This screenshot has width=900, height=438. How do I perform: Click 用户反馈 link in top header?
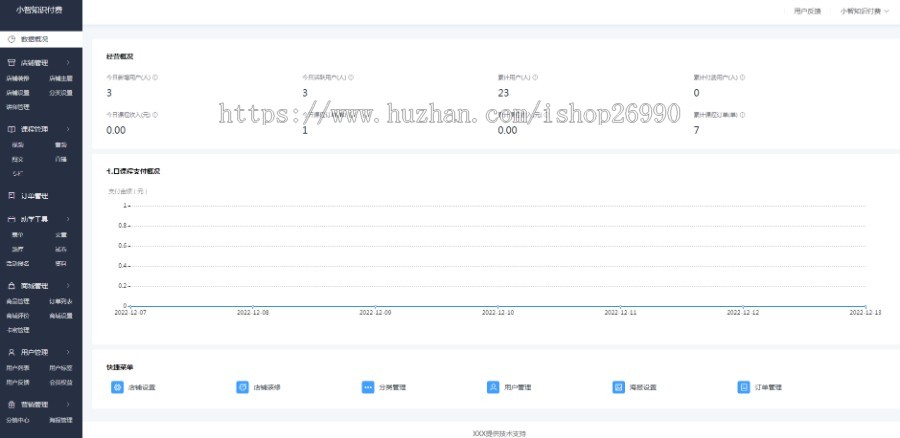807,11
